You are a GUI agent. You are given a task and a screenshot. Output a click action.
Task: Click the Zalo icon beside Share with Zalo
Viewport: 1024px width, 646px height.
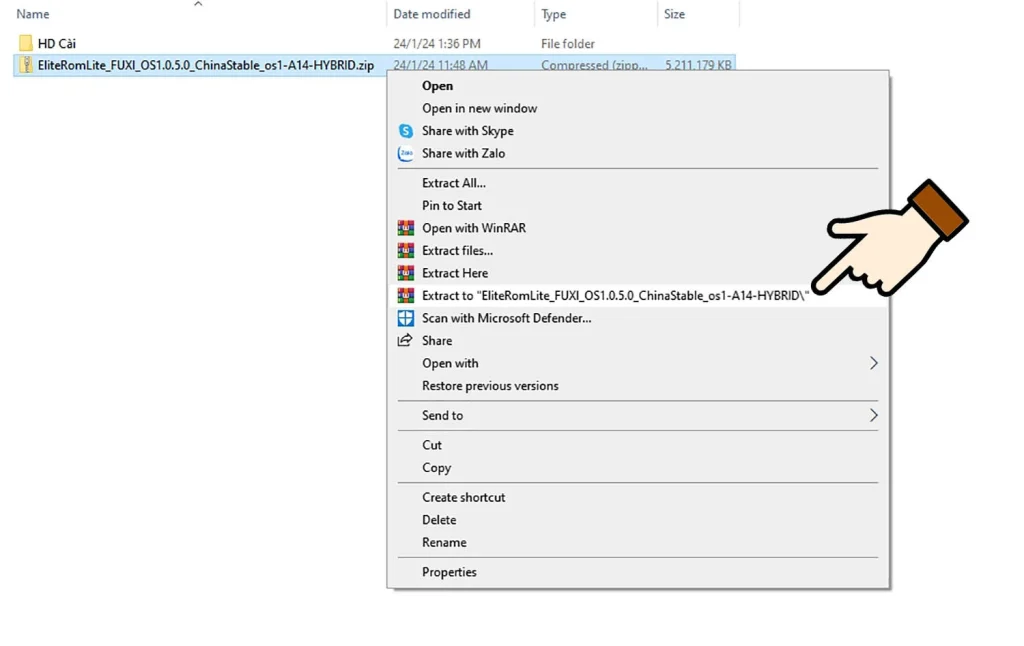point(405,154)
